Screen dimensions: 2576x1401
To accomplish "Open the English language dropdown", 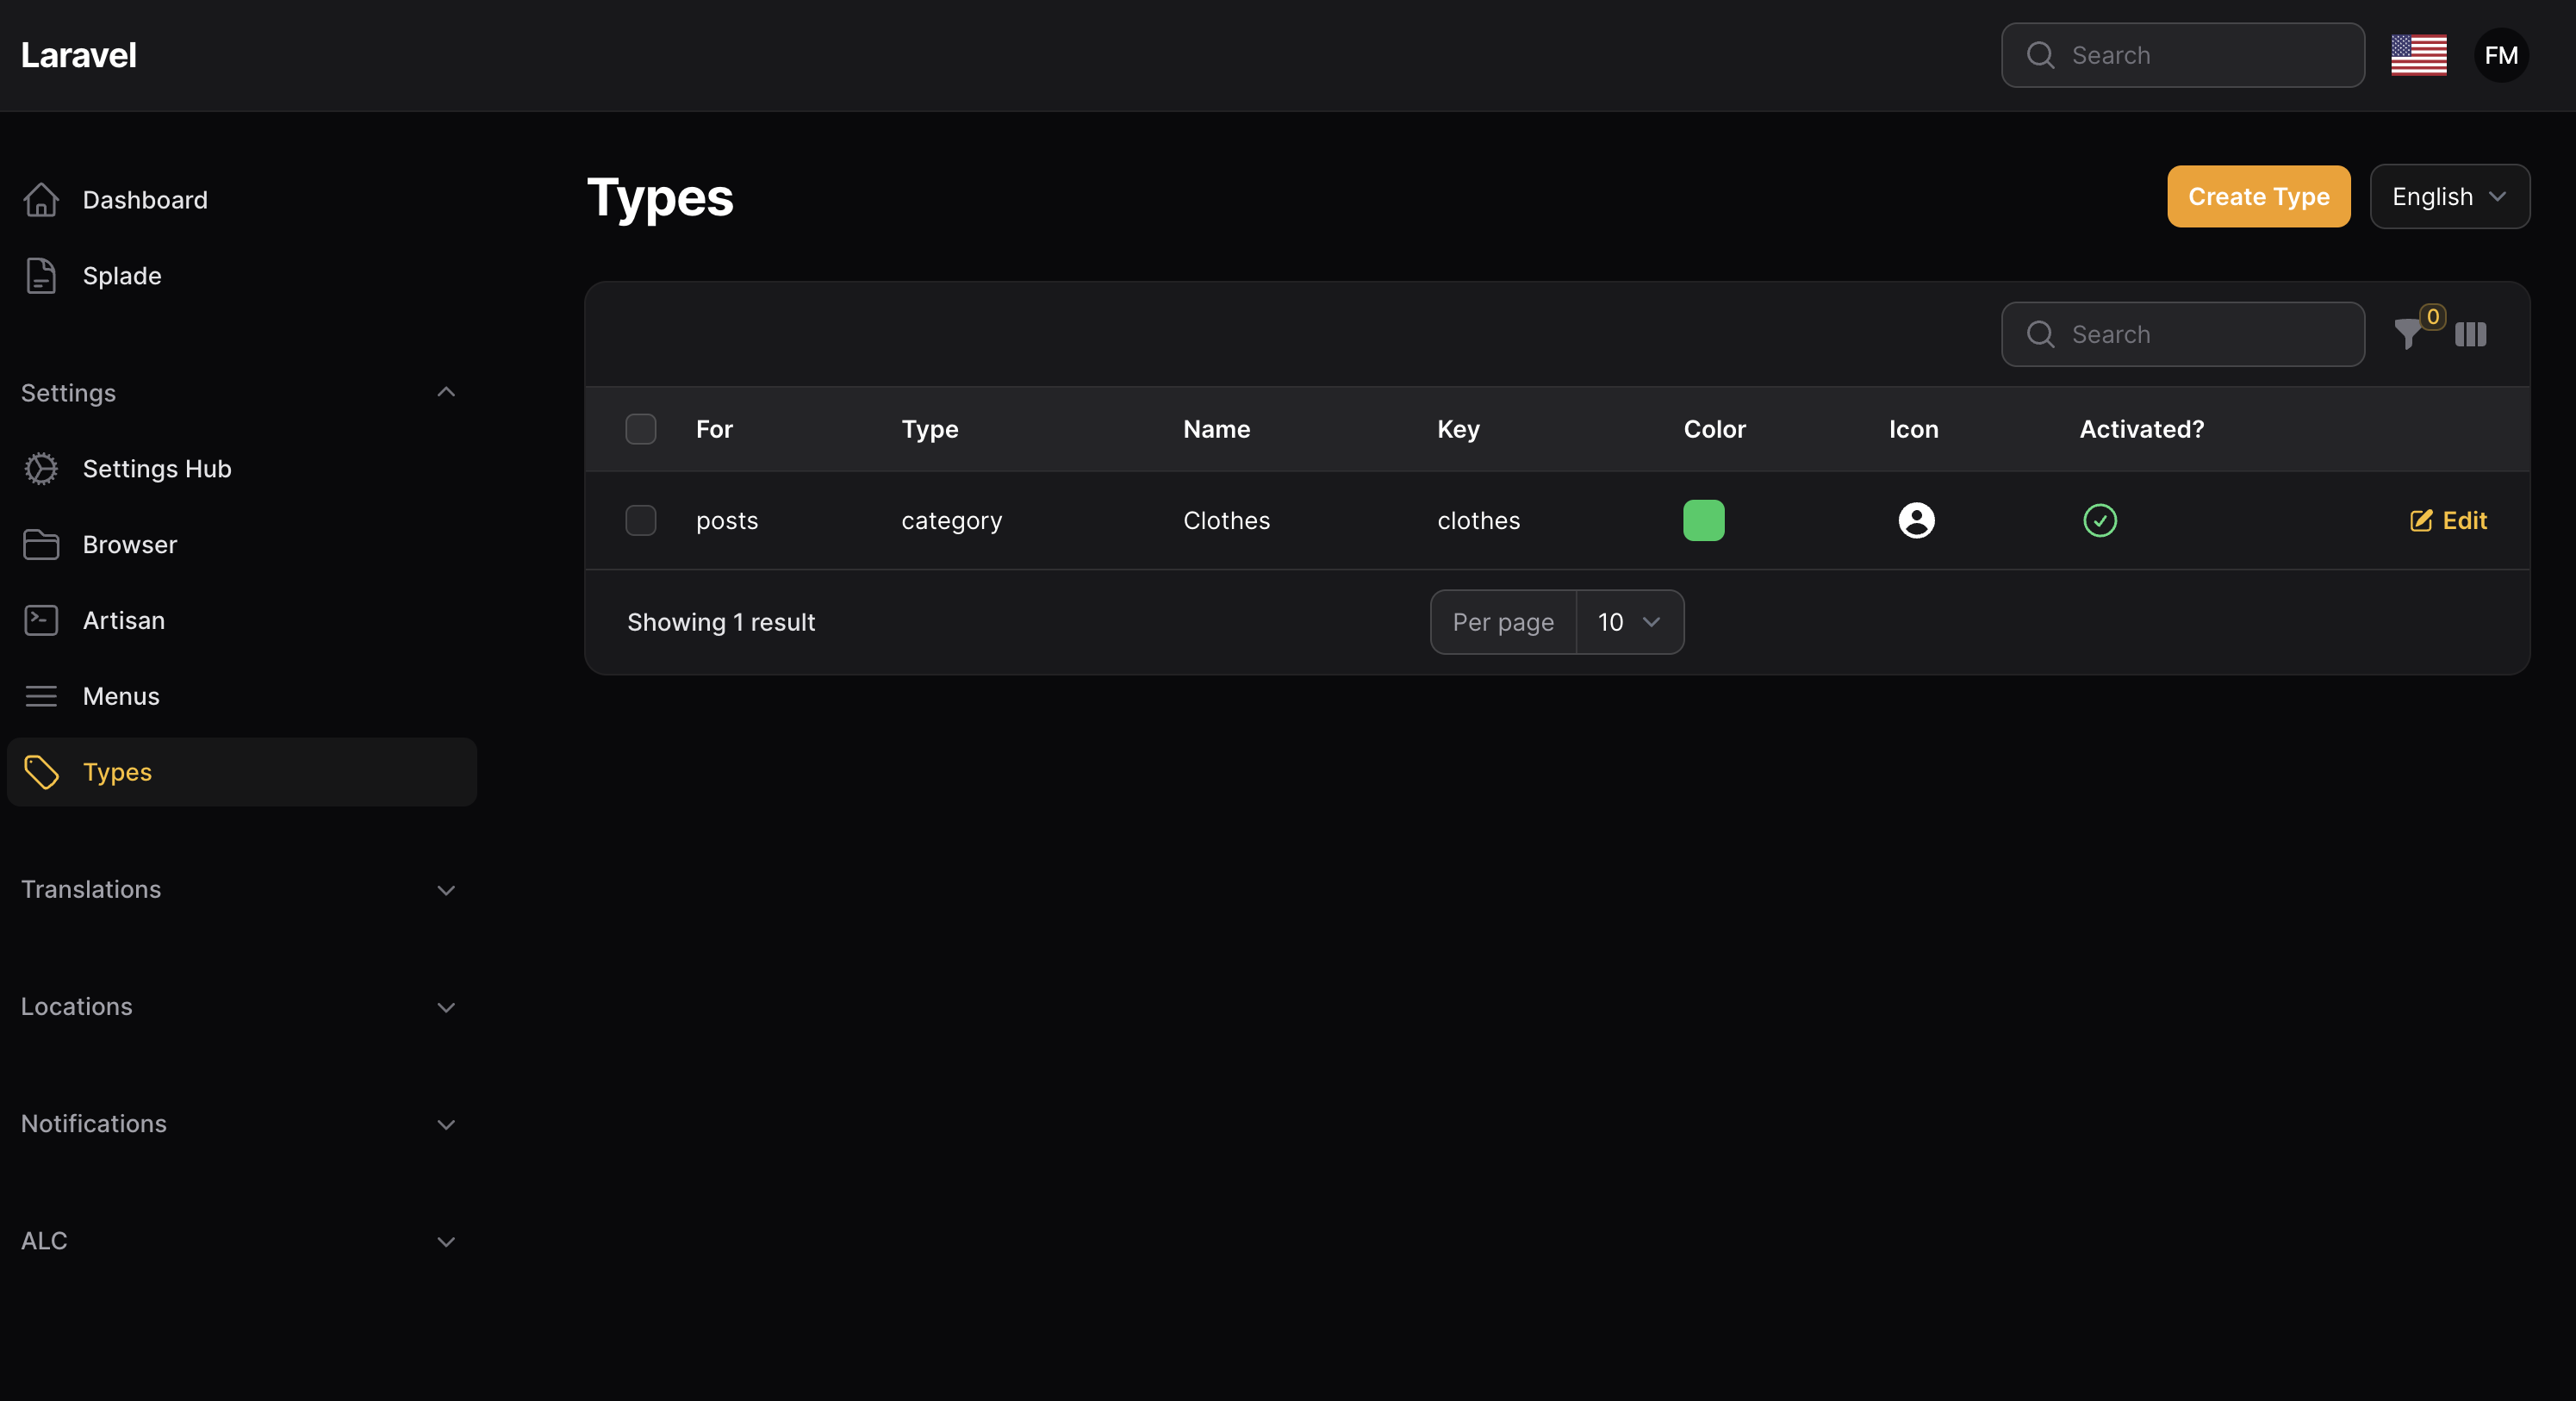I will pyautogui.click(x=2449, y=197).
